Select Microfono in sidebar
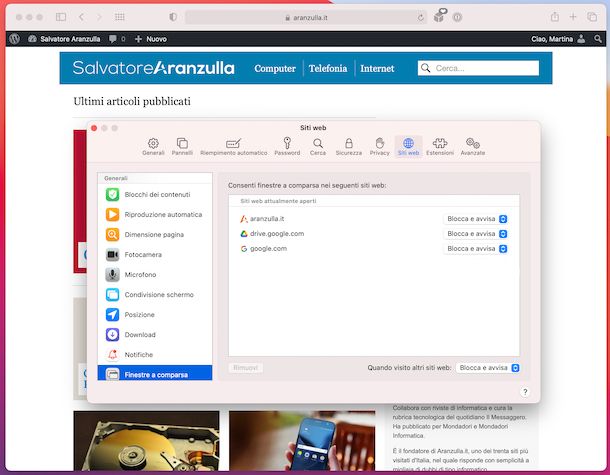The height and width of the screenshot is (475, 610). tap(155, 275)
